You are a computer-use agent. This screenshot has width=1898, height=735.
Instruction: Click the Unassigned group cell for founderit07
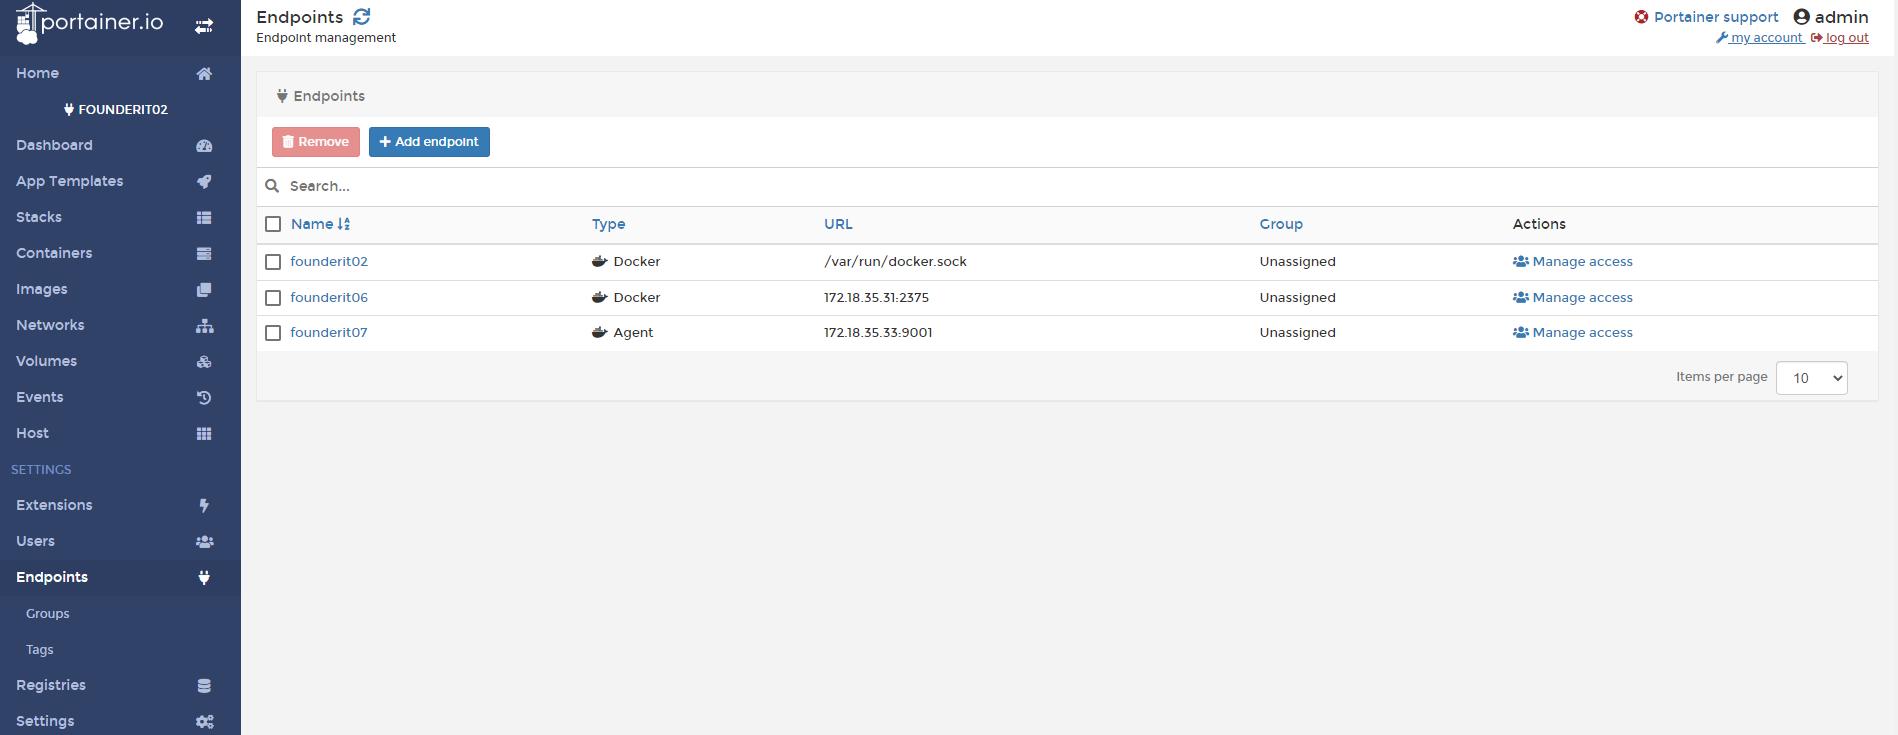click(x=1297, y=333)
